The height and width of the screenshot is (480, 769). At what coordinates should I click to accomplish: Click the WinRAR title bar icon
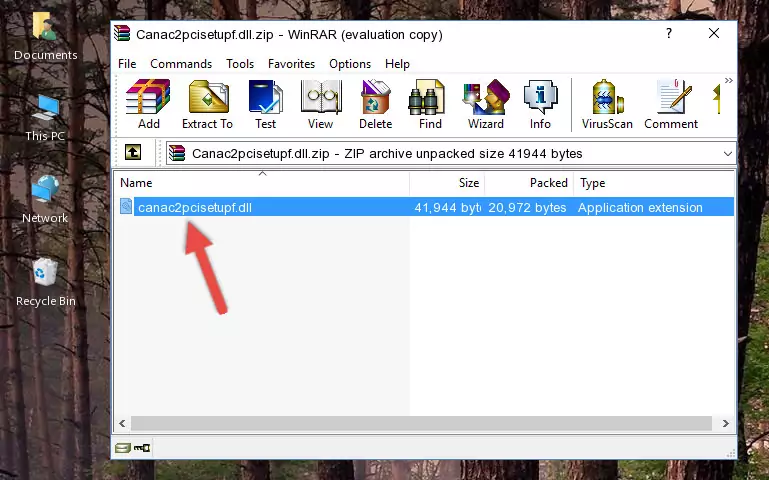pos(122,34)
